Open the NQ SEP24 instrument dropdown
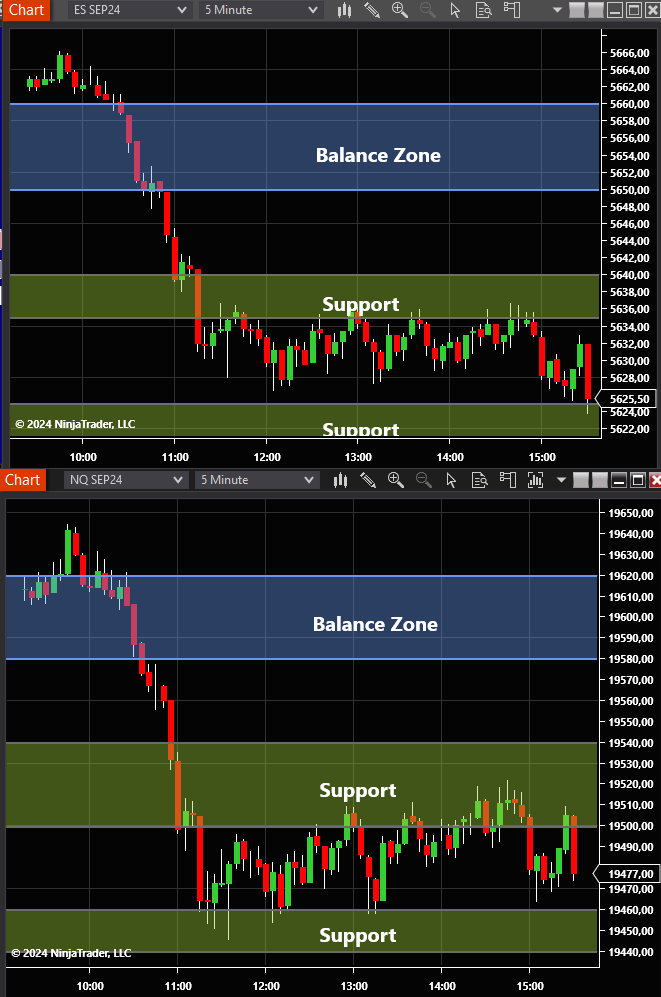This screenshot has width=661, height=997. 126,480
